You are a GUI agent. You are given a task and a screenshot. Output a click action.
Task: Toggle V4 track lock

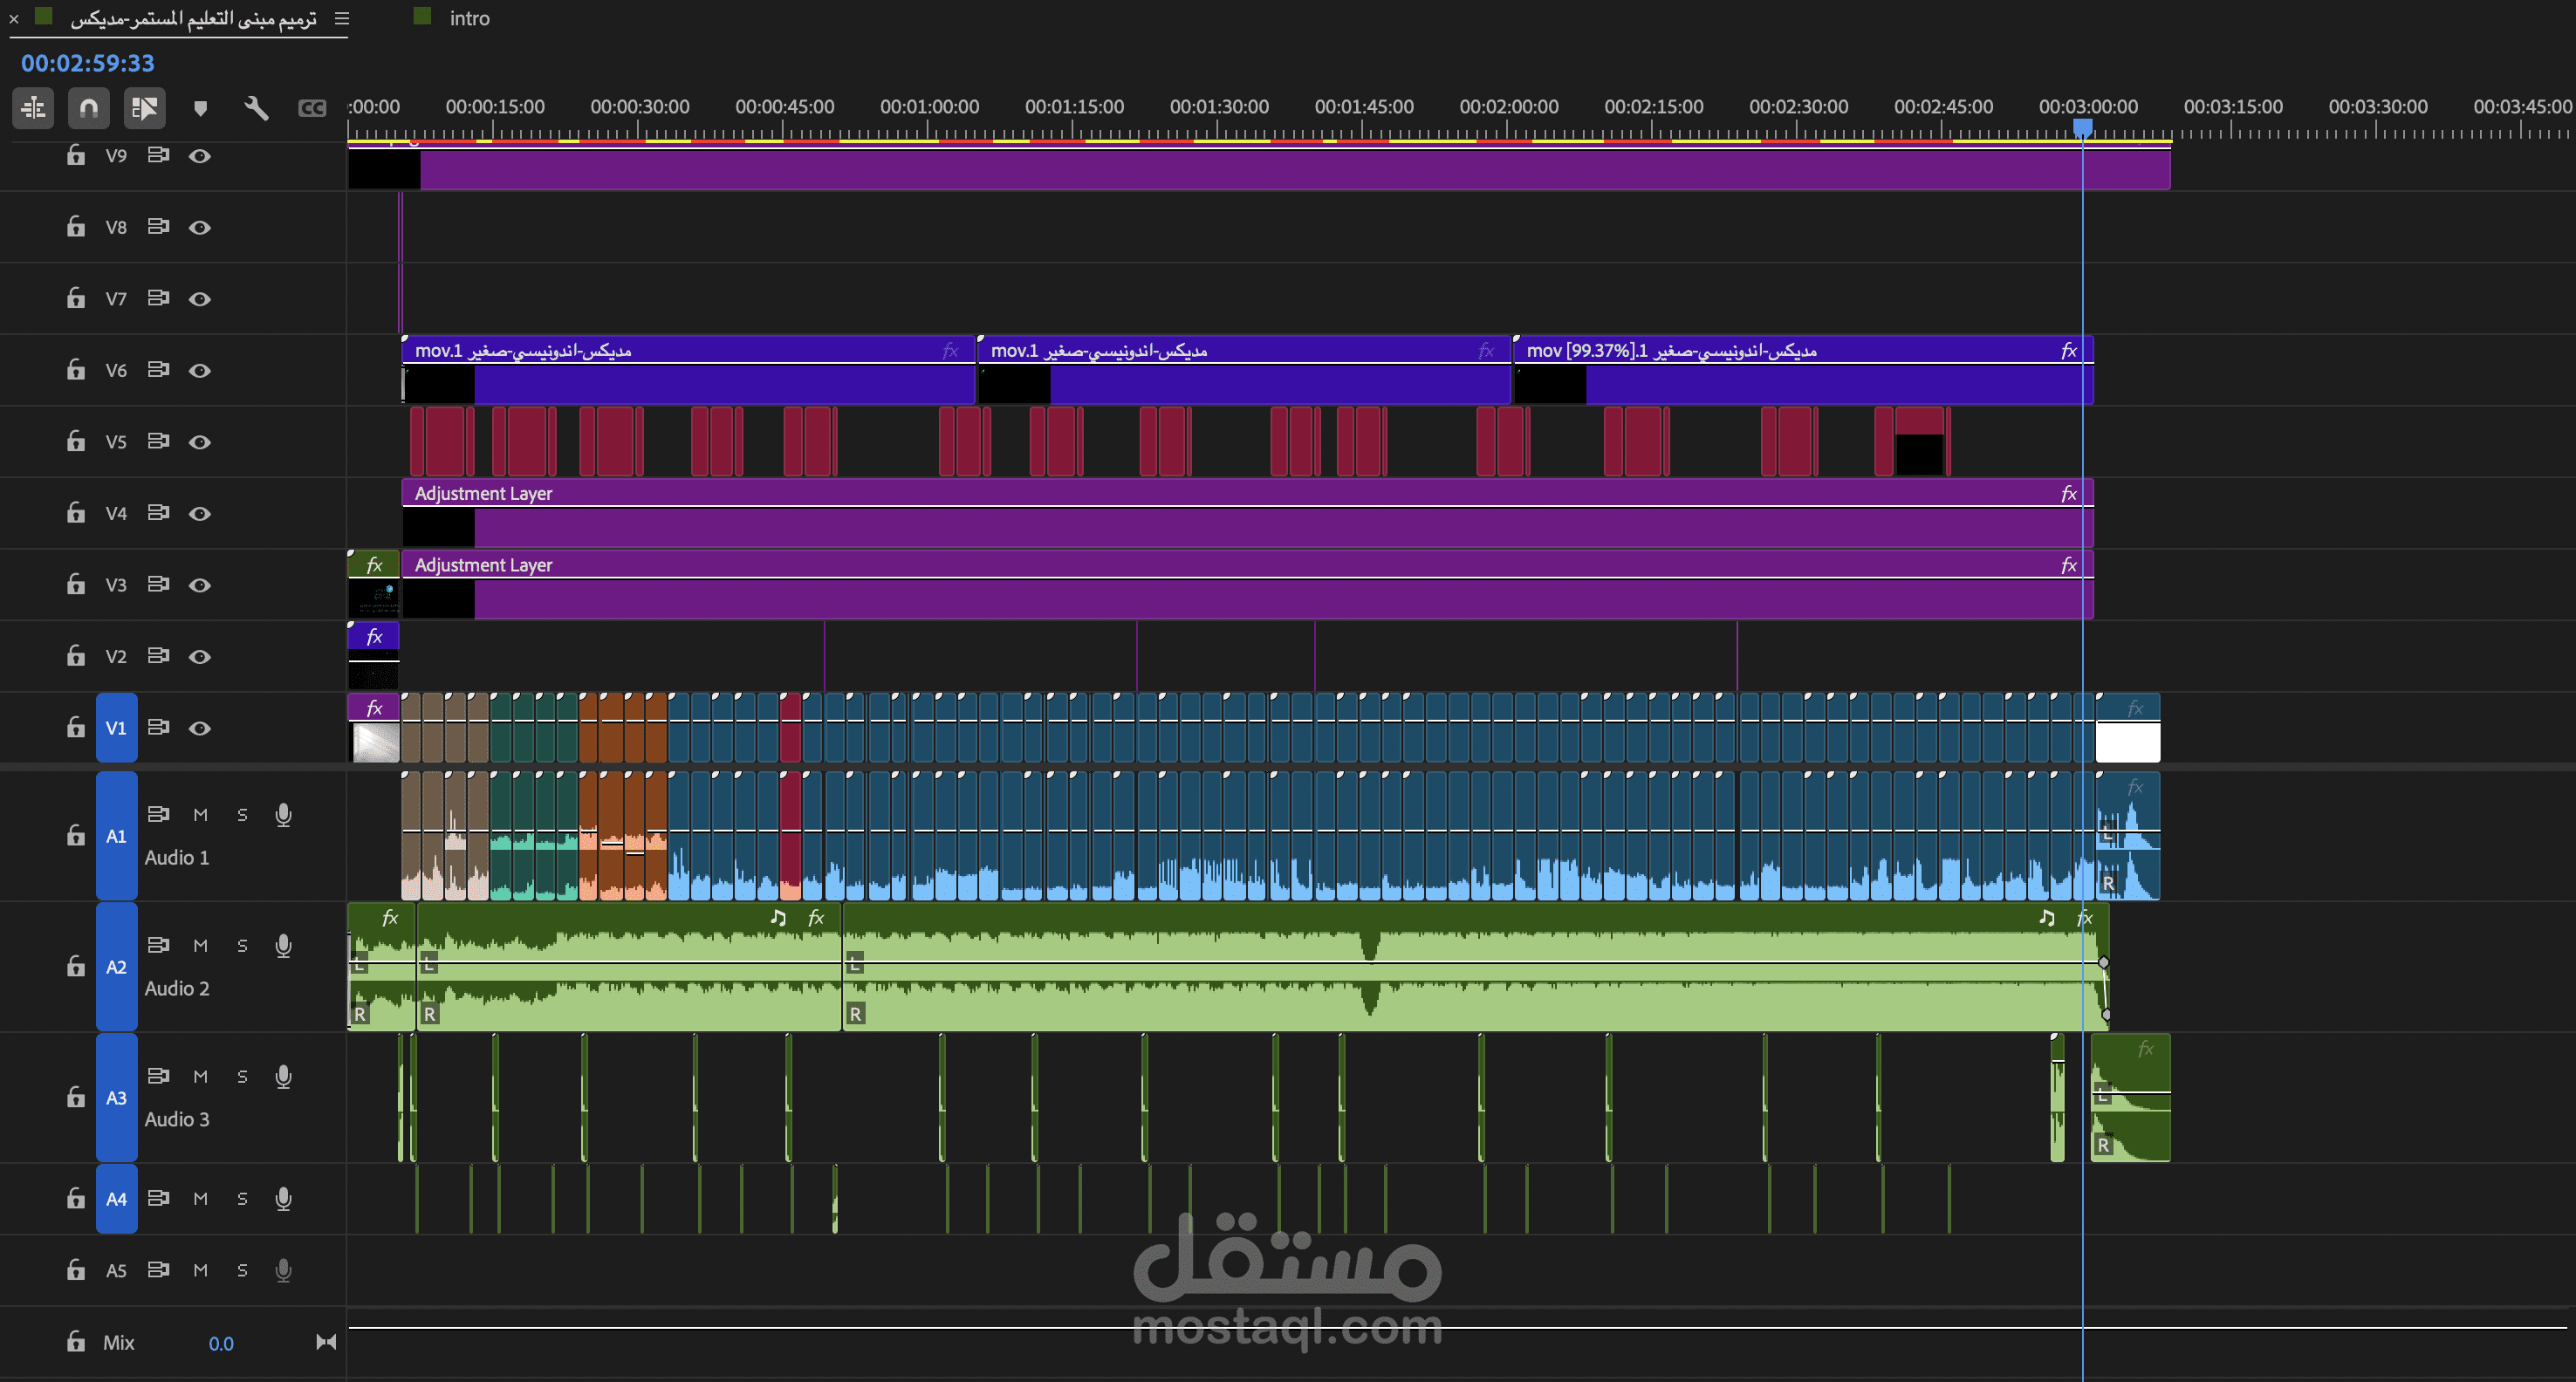76,513
